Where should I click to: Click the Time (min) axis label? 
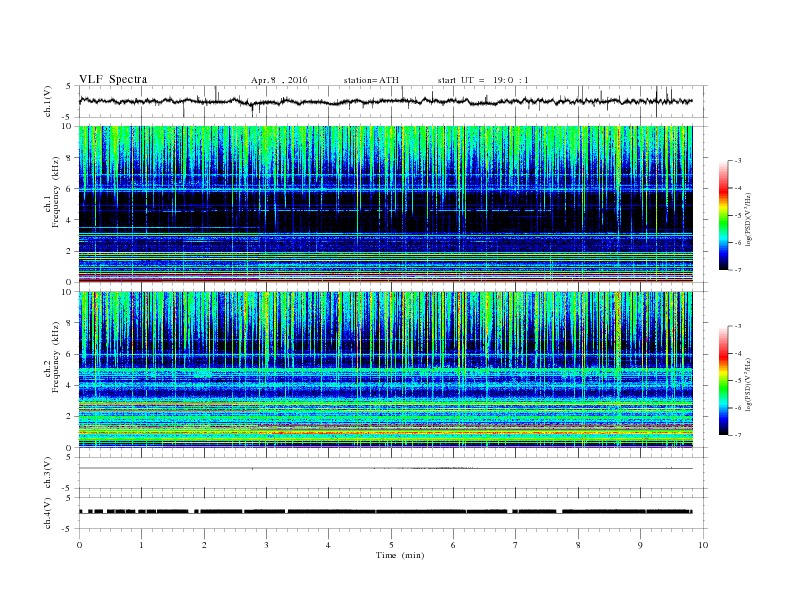coord(402,555)
